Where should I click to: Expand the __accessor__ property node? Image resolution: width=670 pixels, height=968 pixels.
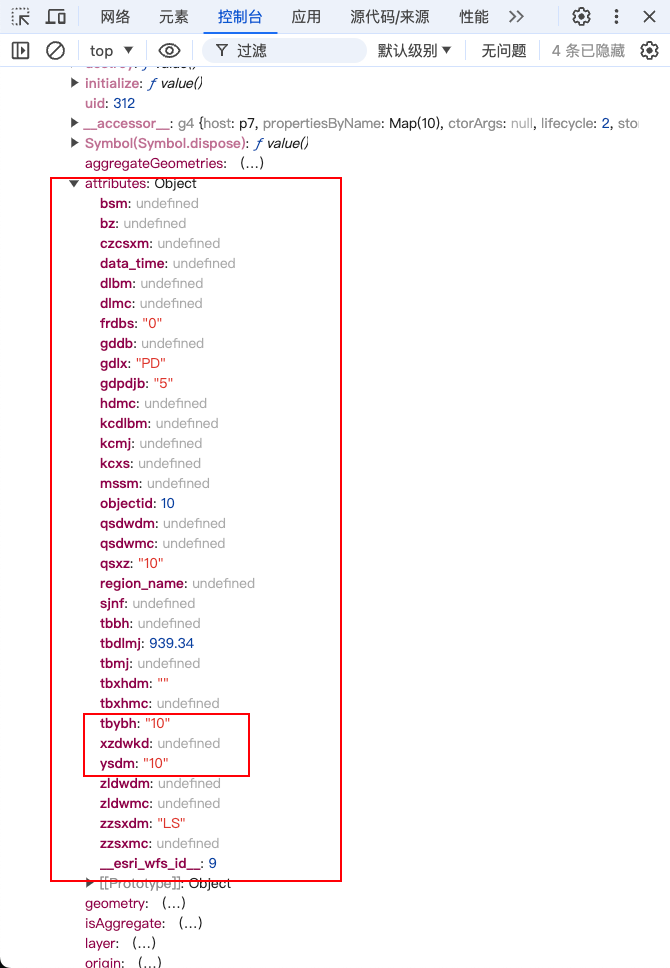coord(75,123)
